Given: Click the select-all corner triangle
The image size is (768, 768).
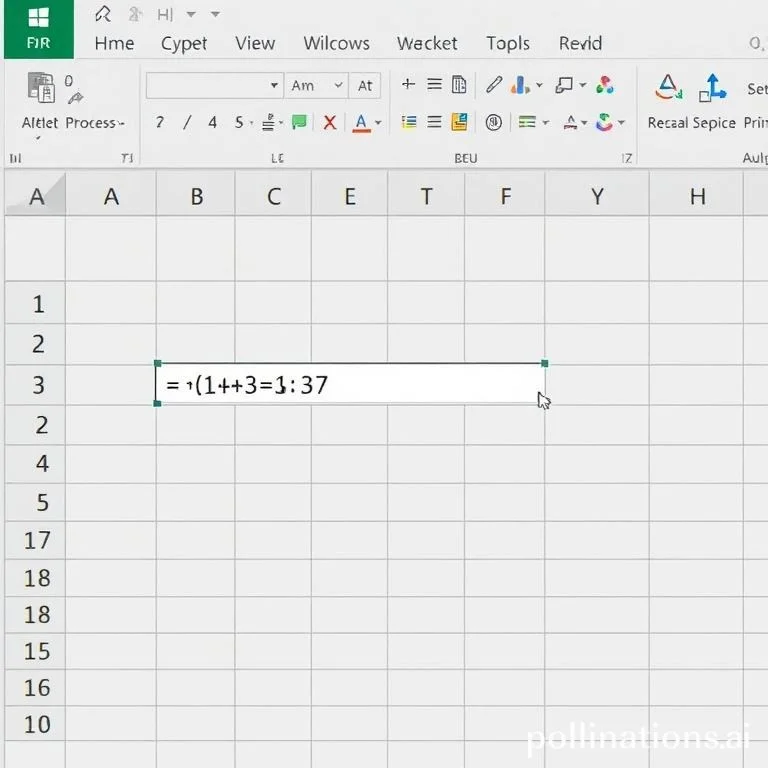Looking at the screenshot, I should (x=36, y=194).
